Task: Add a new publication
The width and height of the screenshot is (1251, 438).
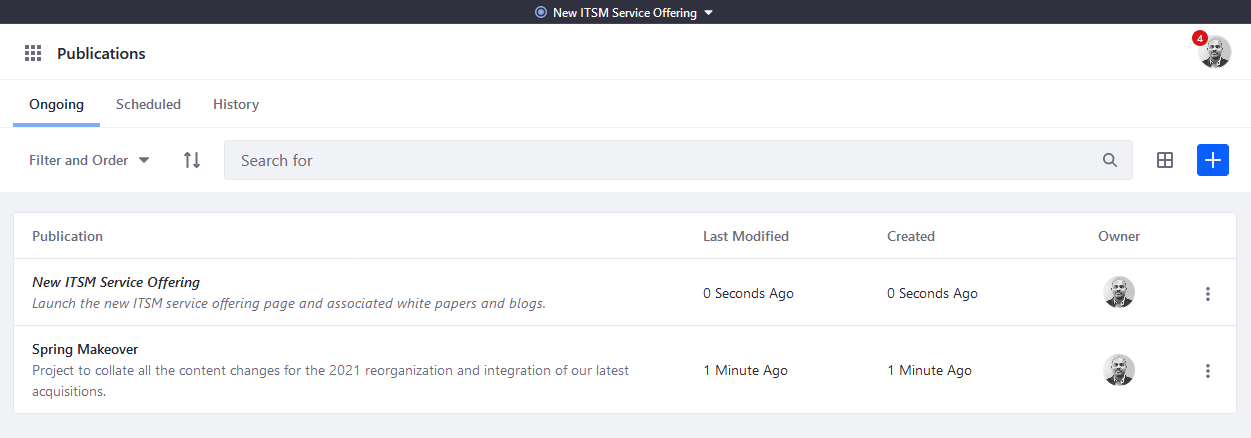Action: click(1213, 160)
